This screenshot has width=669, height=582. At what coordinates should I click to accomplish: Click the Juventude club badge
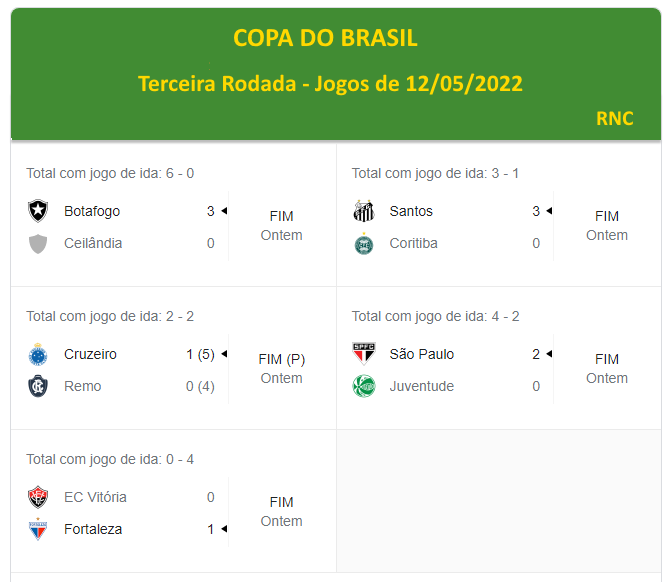pyautogui.click(x=363, y=386)
